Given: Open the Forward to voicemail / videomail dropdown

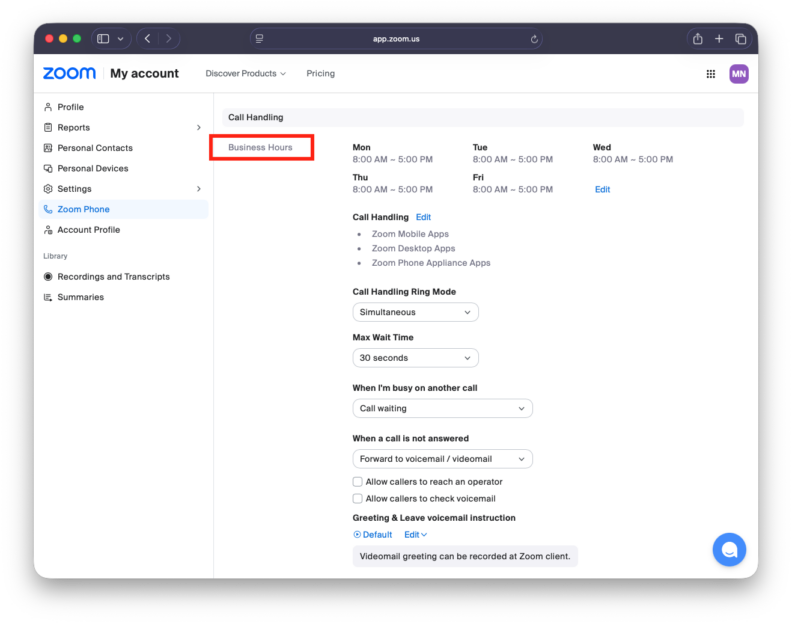Looking at the screenshot, I should click(442, 459).
